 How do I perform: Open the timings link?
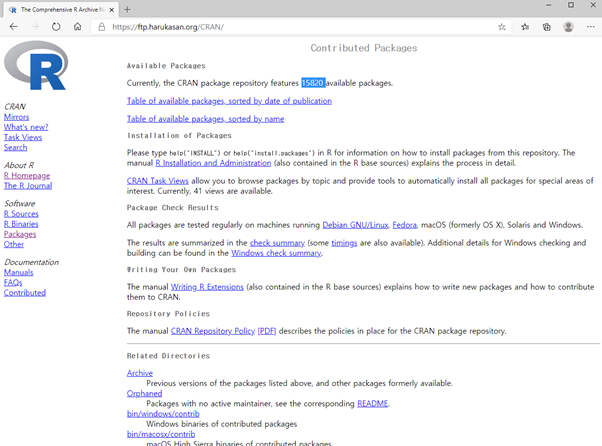click(x=344, y=243)
